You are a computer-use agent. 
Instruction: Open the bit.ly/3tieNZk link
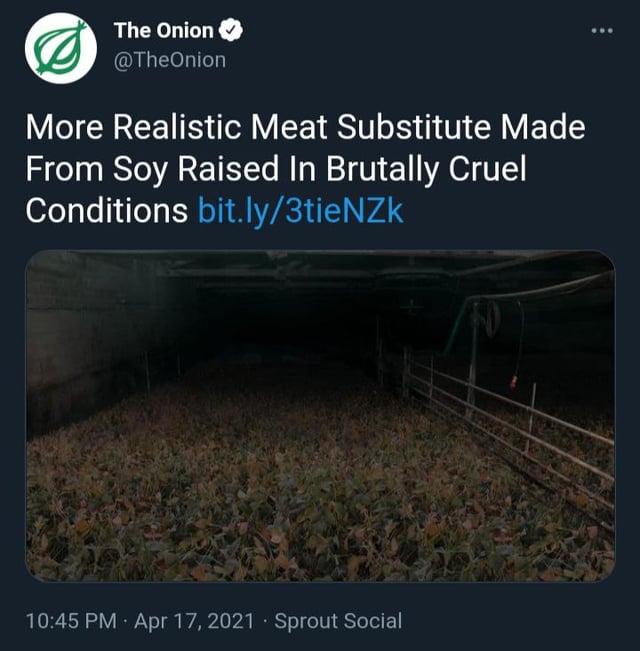[301, 211]
